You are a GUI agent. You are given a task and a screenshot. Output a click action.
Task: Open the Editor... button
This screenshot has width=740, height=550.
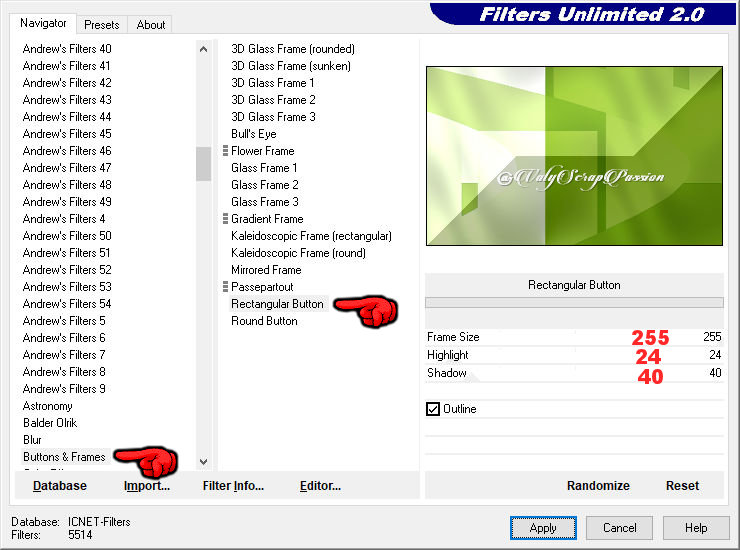tap(320, 486)
